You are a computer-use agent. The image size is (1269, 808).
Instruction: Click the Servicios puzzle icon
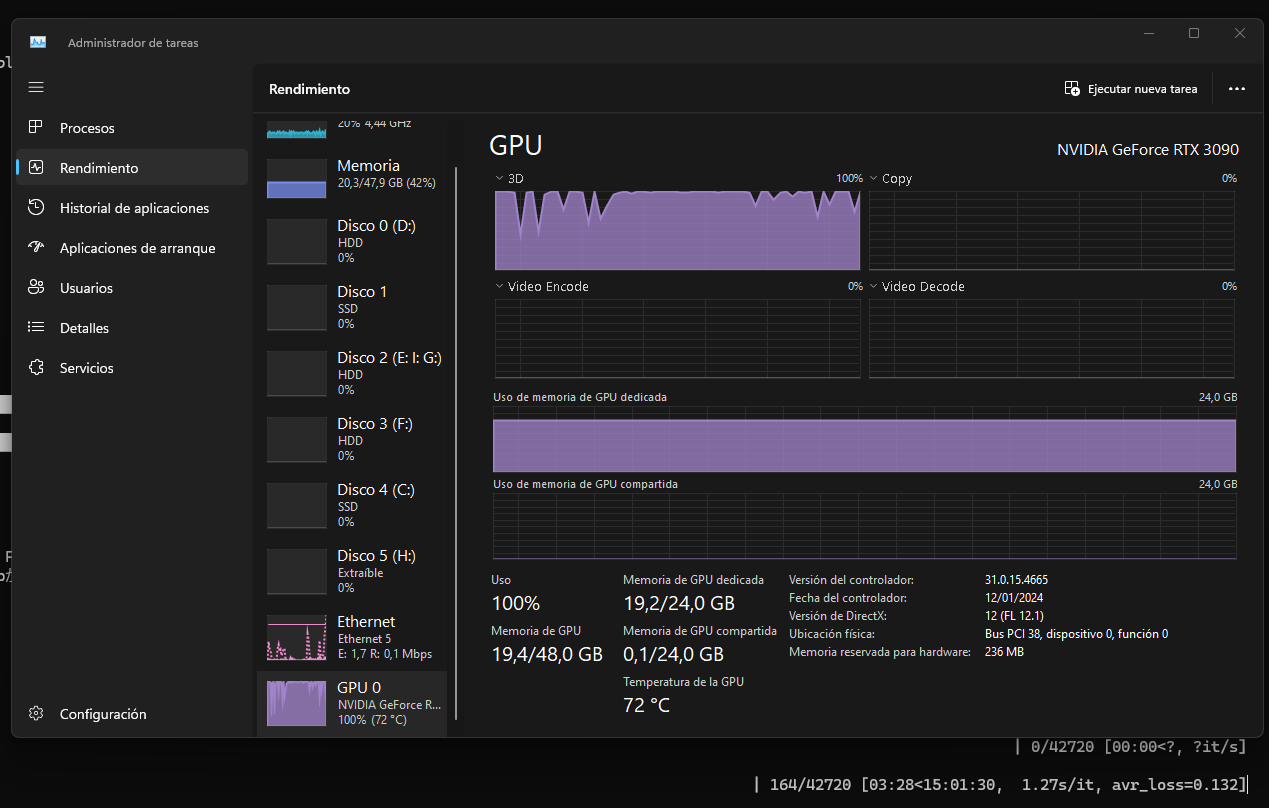[36, 368]
